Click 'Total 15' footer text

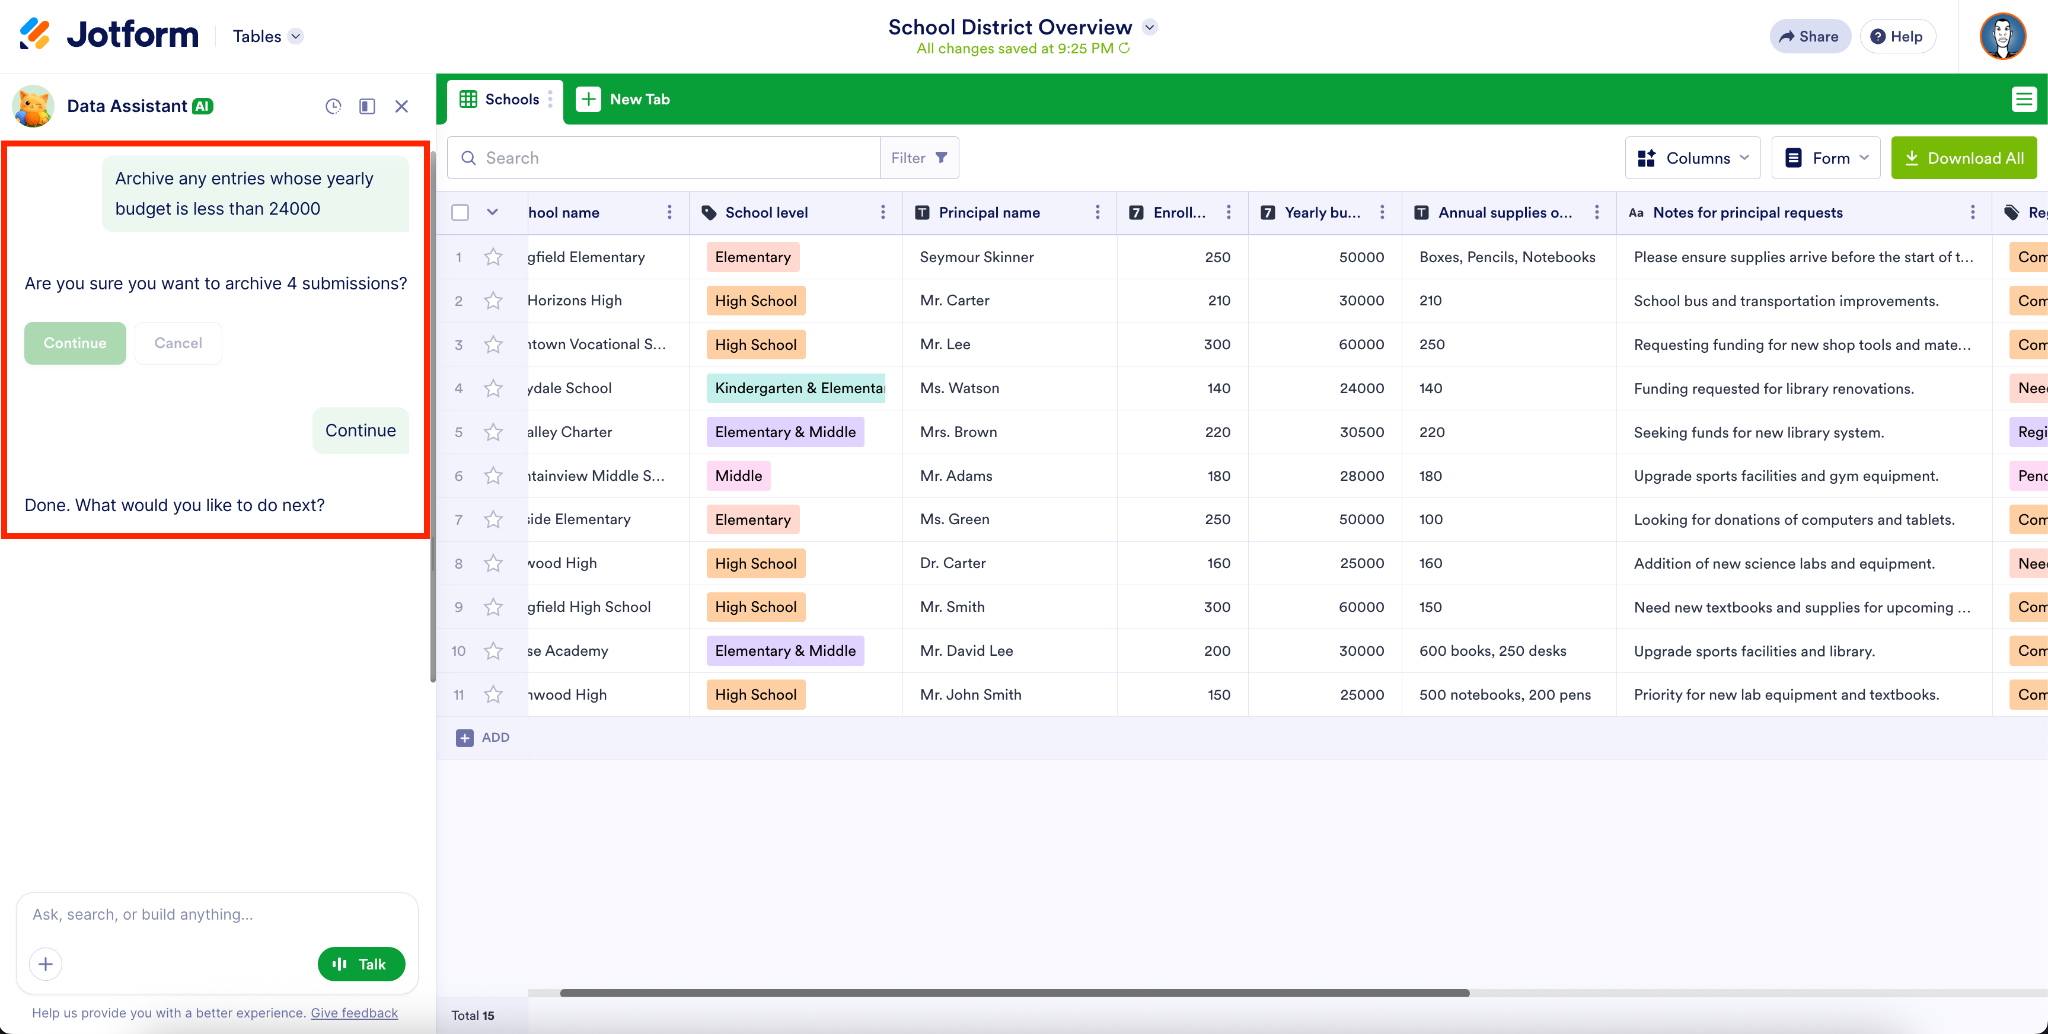[x=473, y=1015]
